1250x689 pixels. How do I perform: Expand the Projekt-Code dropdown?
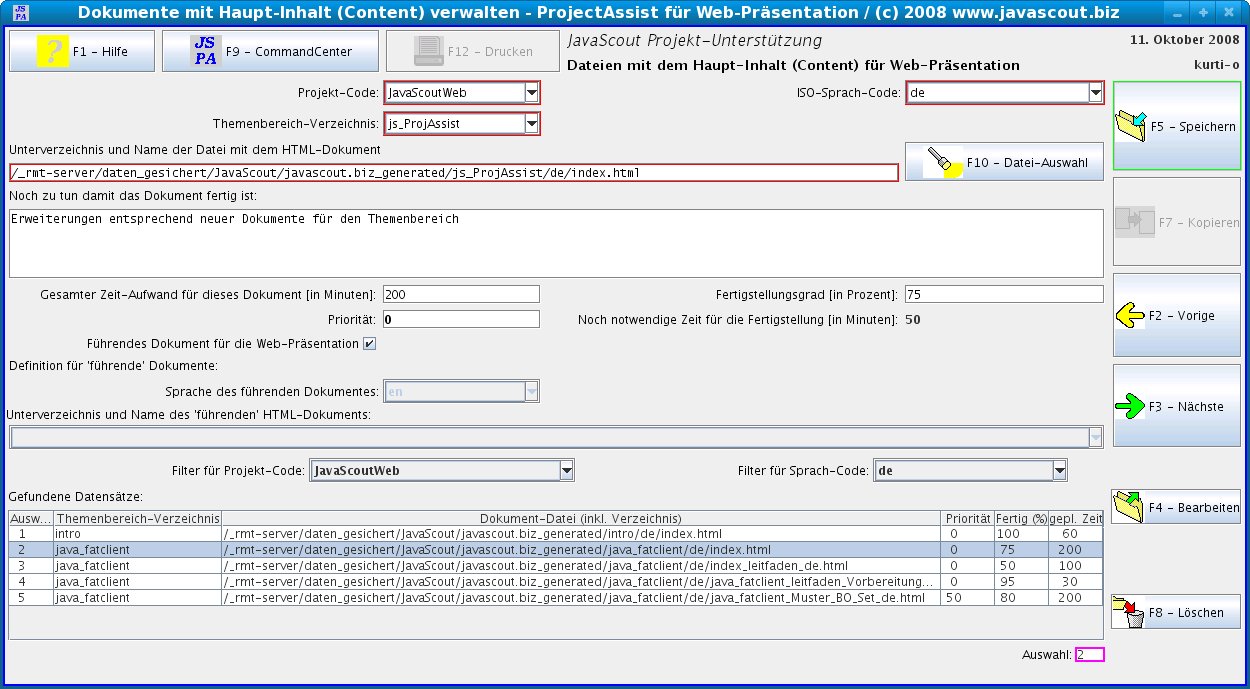[x=531, y=93]
